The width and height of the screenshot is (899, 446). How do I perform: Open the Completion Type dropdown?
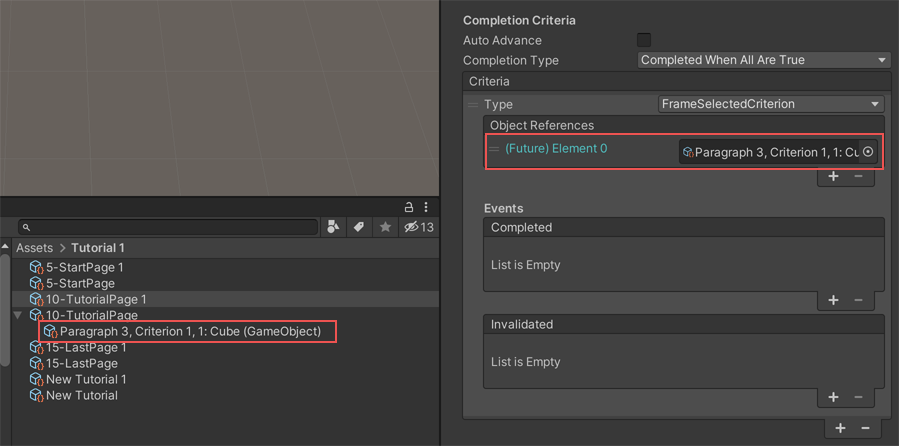[x=764, y=60]
